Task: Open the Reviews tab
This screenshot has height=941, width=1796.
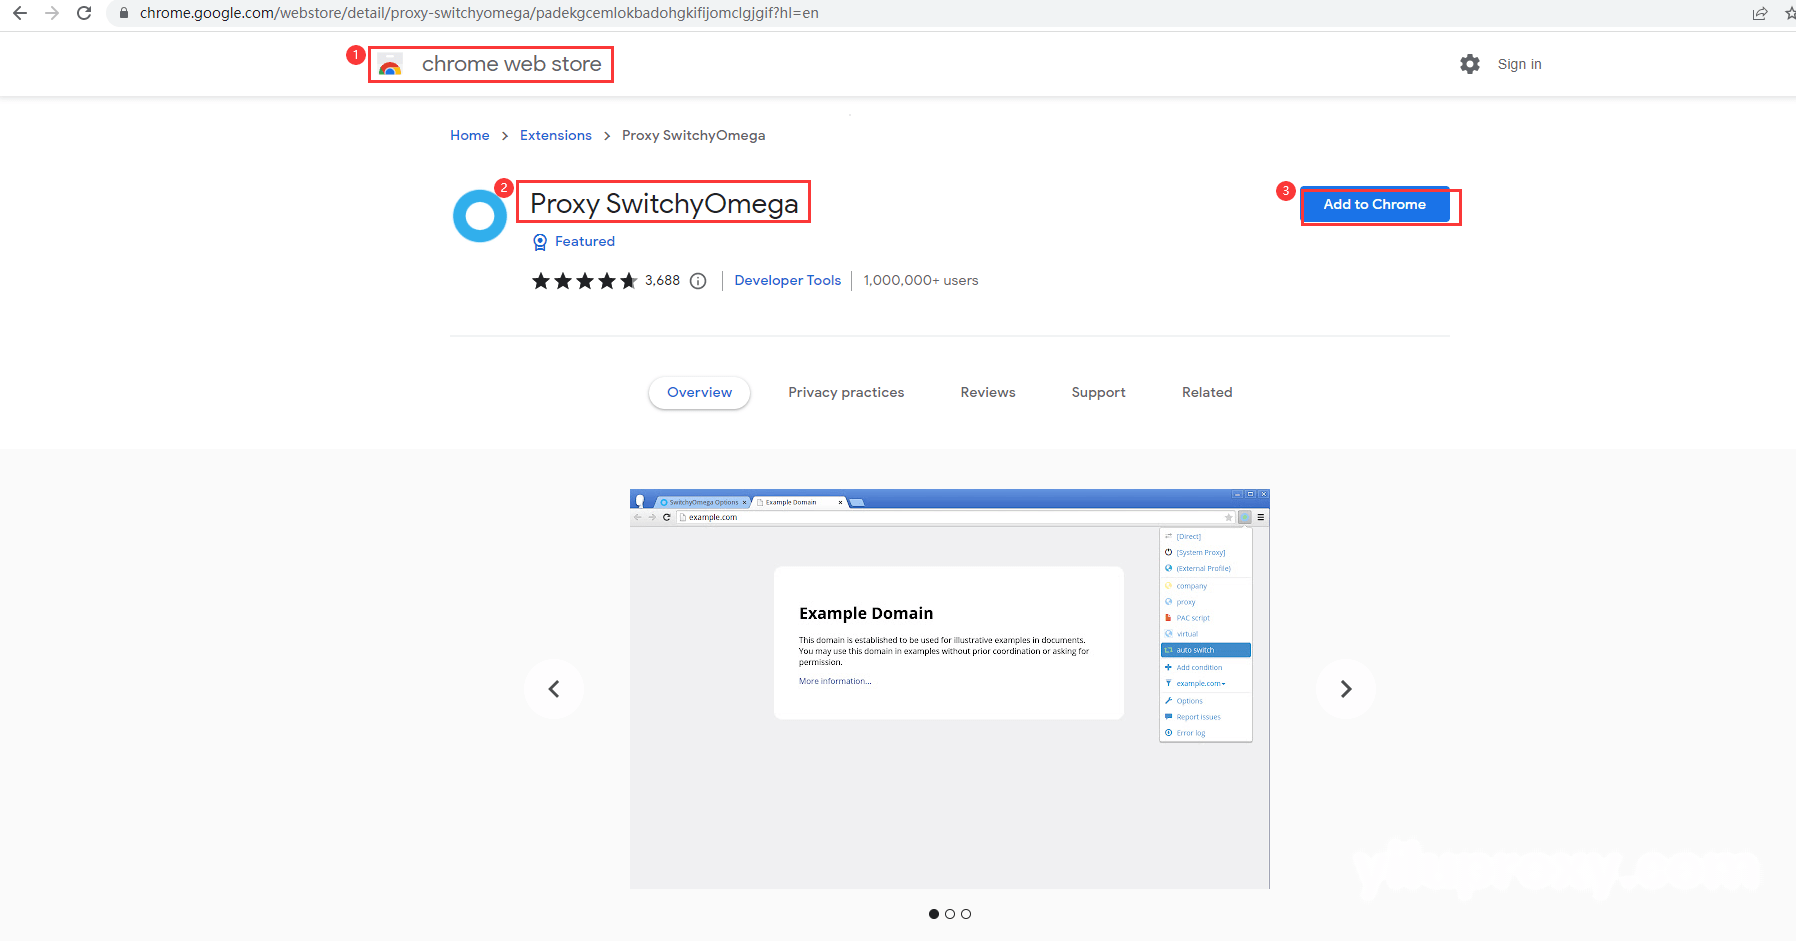Action: 988,393
